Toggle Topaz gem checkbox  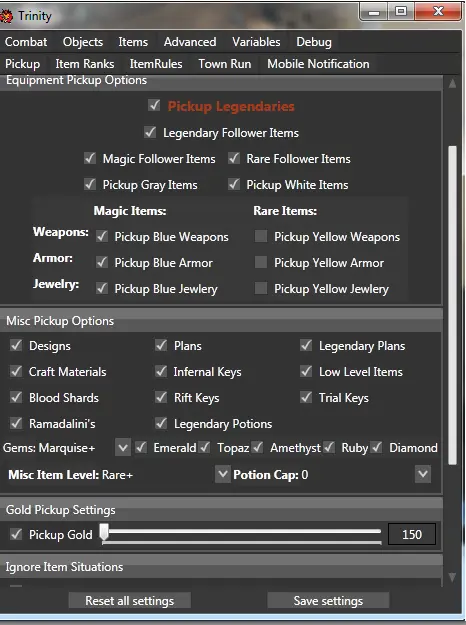(204, 448)
